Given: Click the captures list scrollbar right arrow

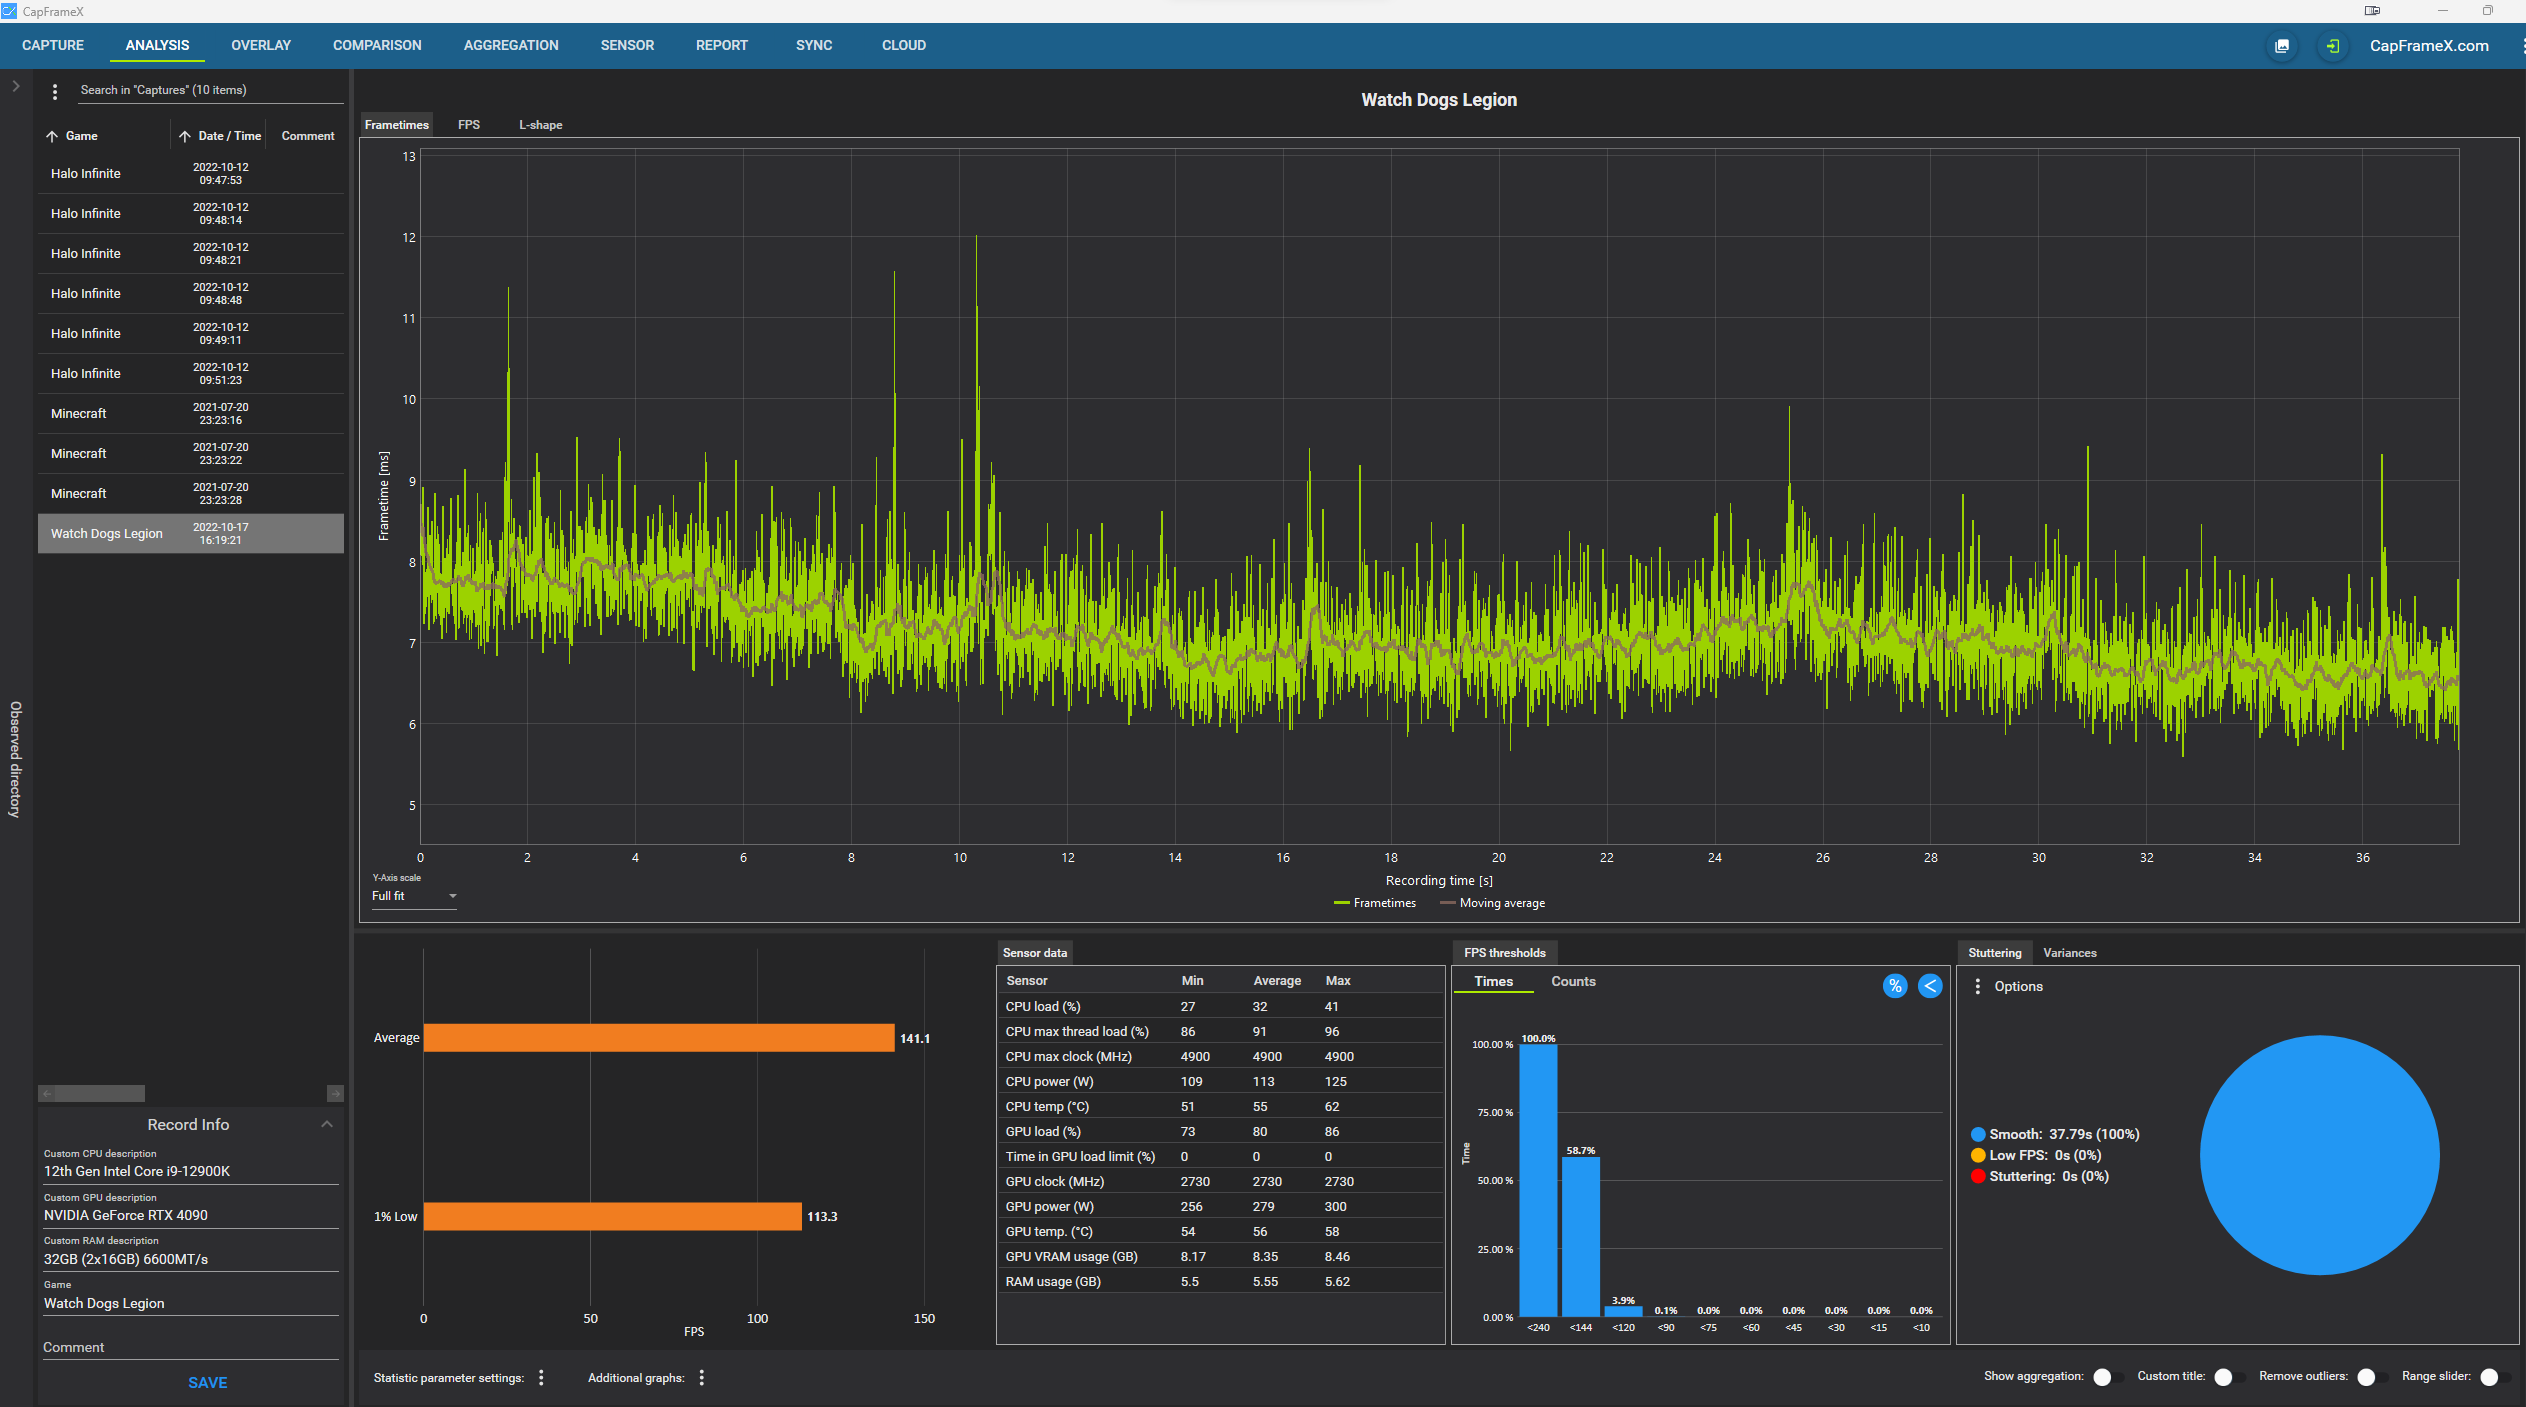Looking at the screenshot, I should [336, 1094].
